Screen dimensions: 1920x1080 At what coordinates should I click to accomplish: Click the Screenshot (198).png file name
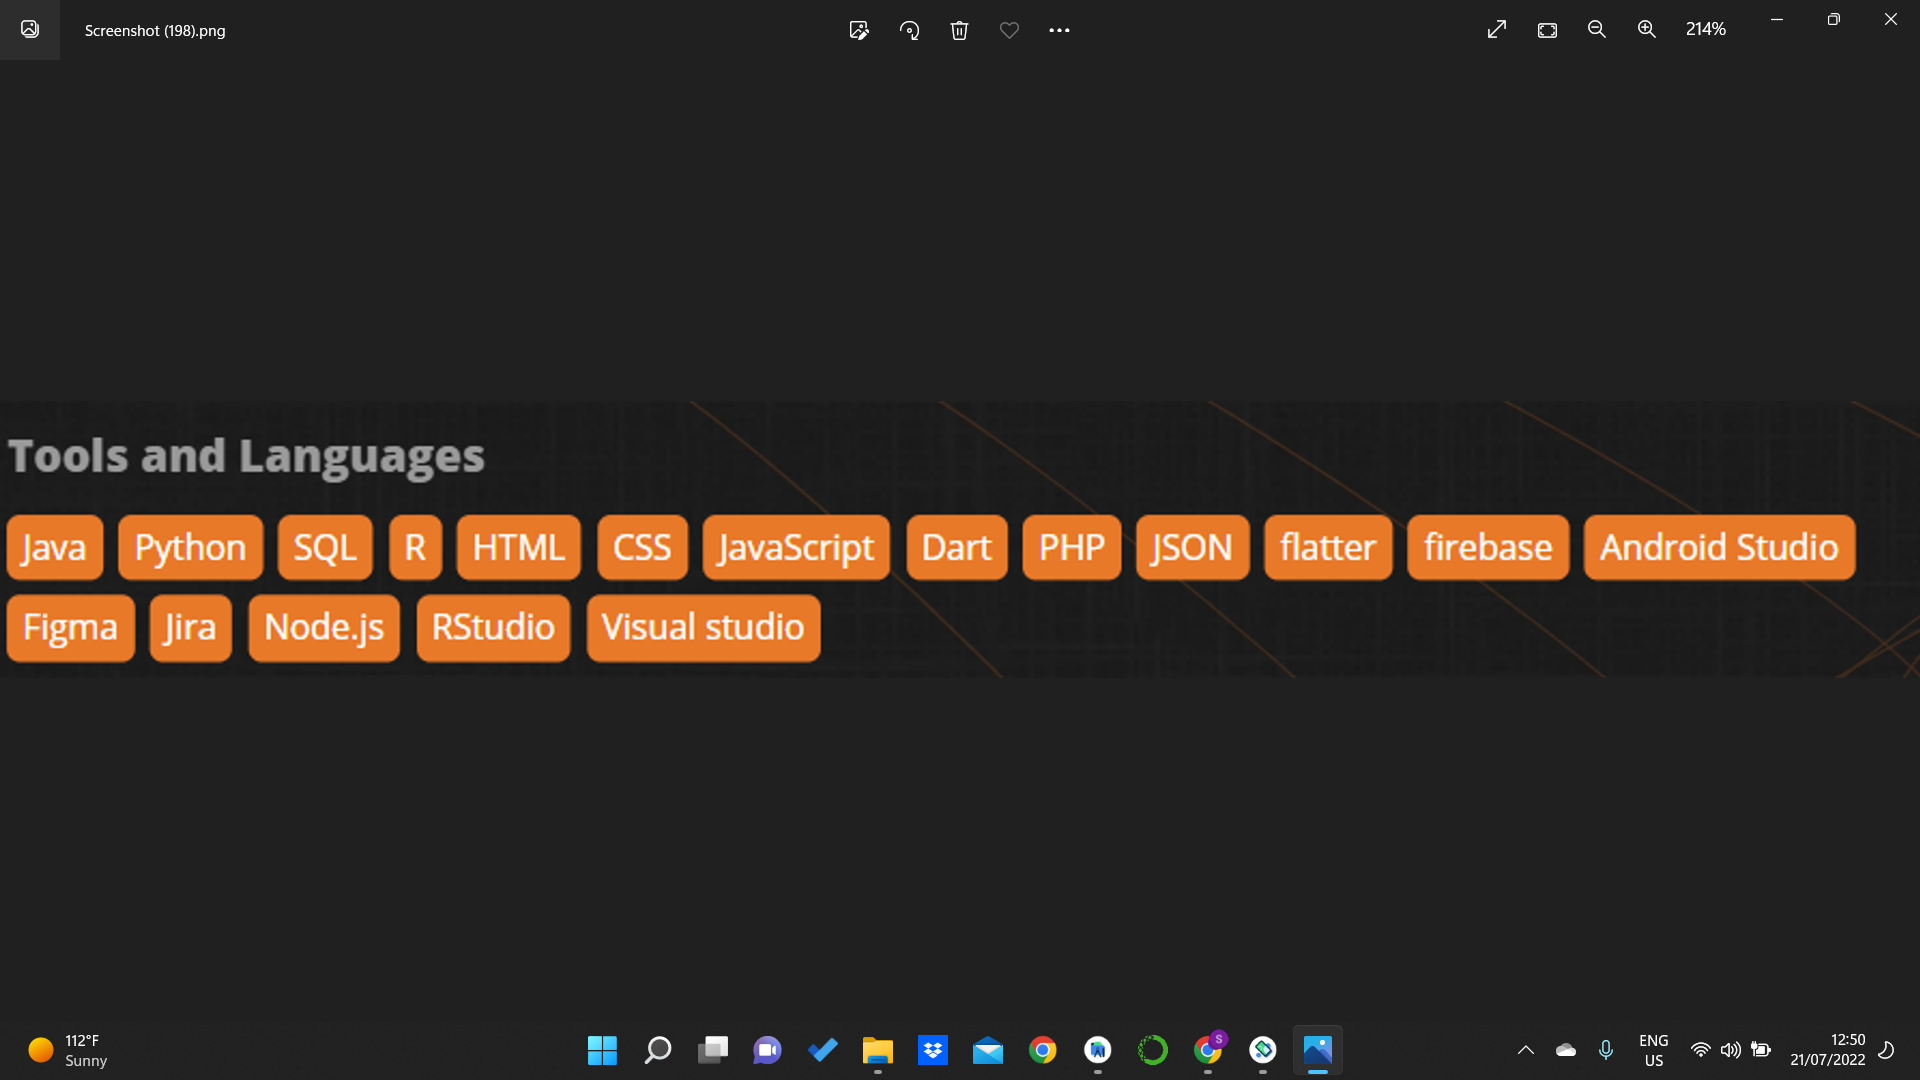[155, 30]
